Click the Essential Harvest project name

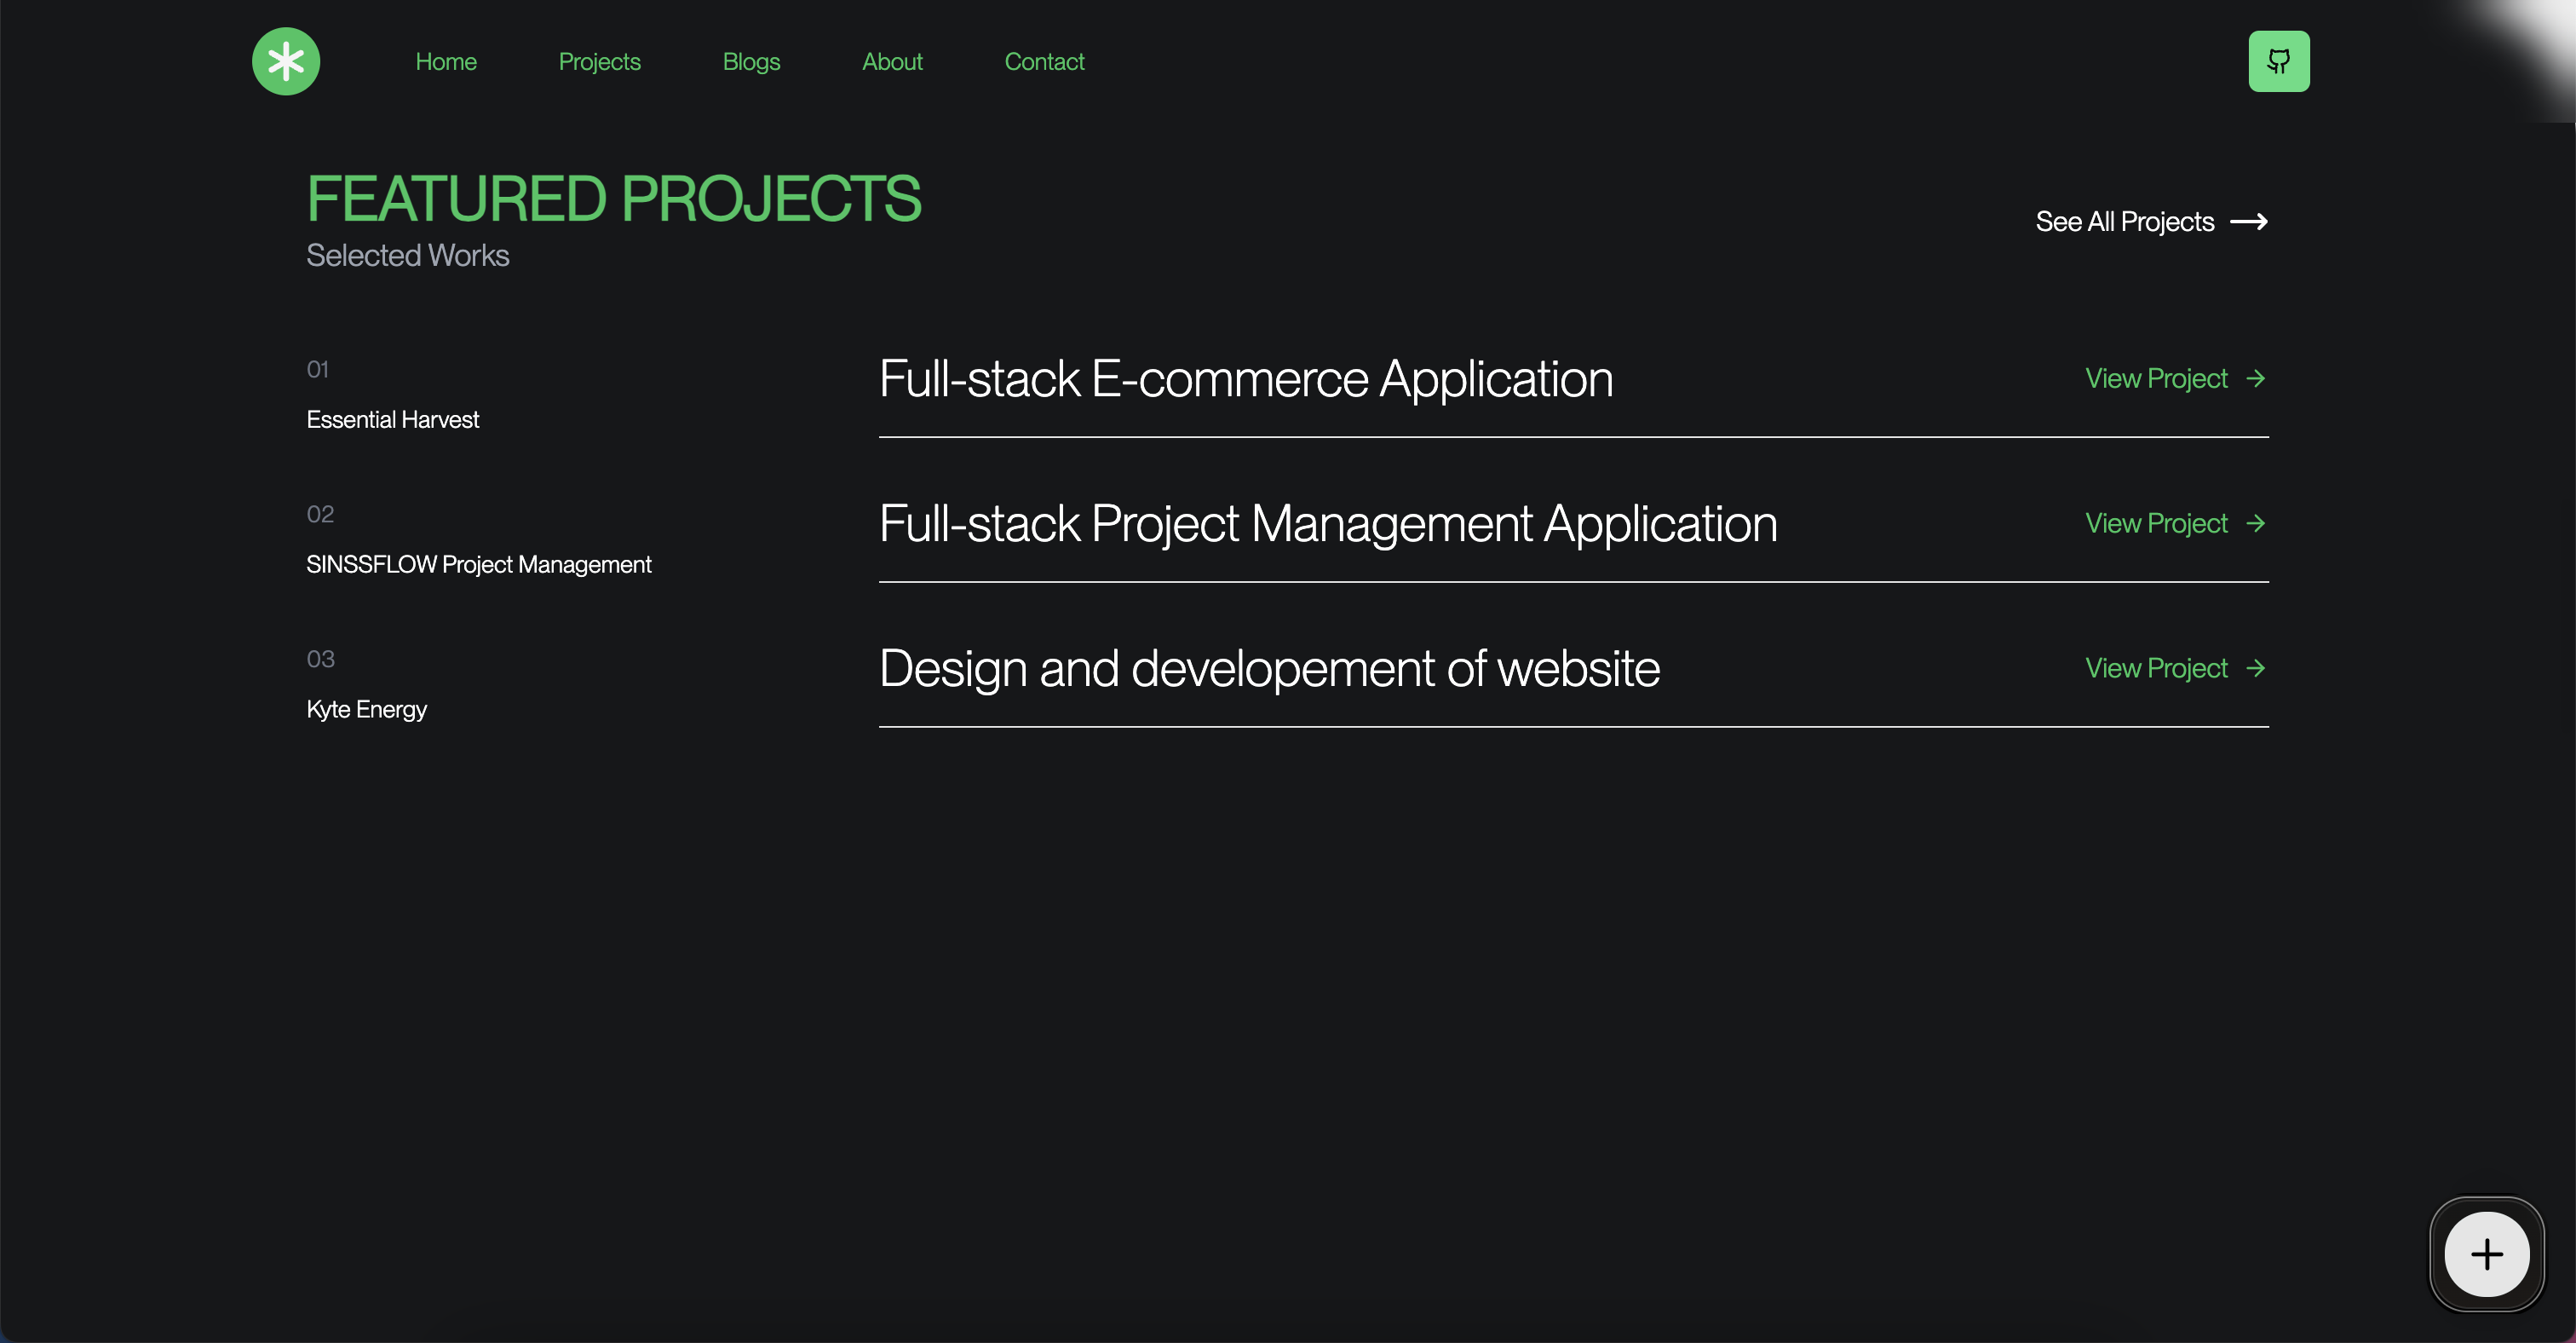click(392, 420)
